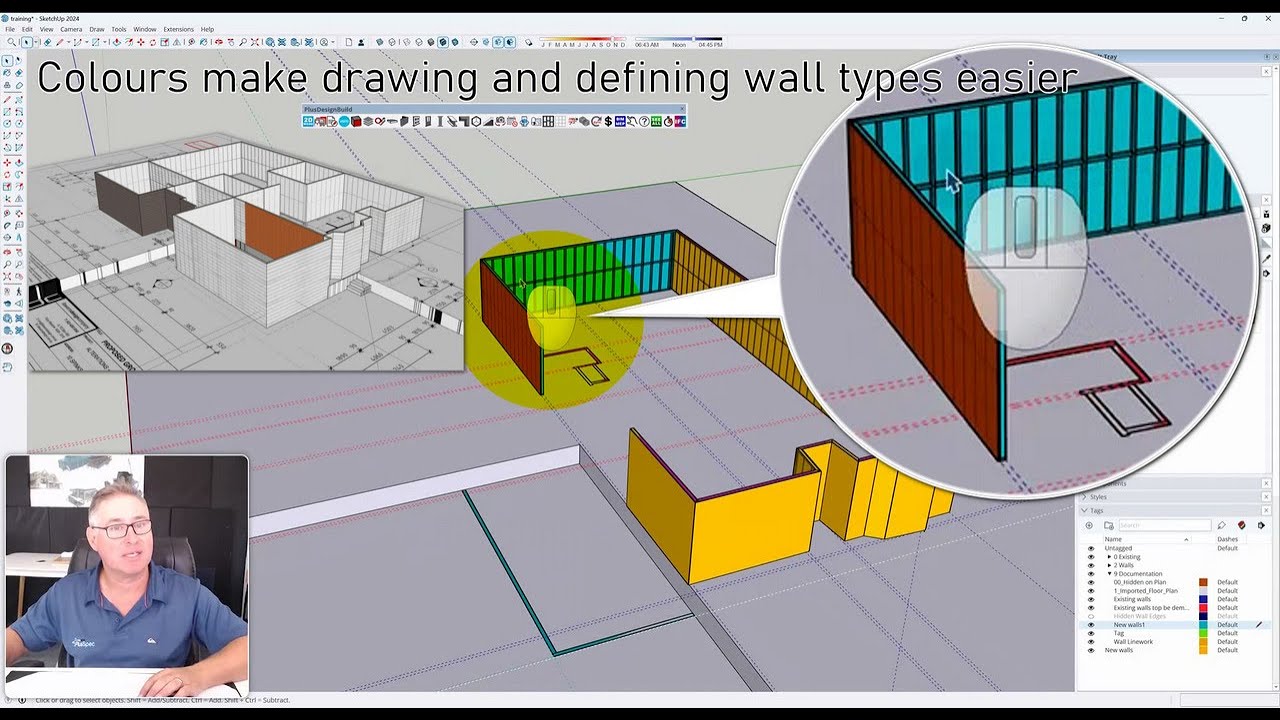Open the question mark help in PlusDesignBuild
Screen dimensions: 1280x720
click(645, 121)
